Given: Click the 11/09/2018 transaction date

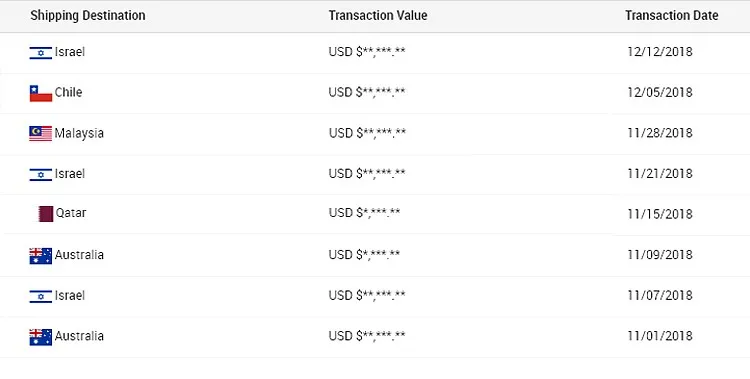Looking at the screenshot, I should coord(660,255).
